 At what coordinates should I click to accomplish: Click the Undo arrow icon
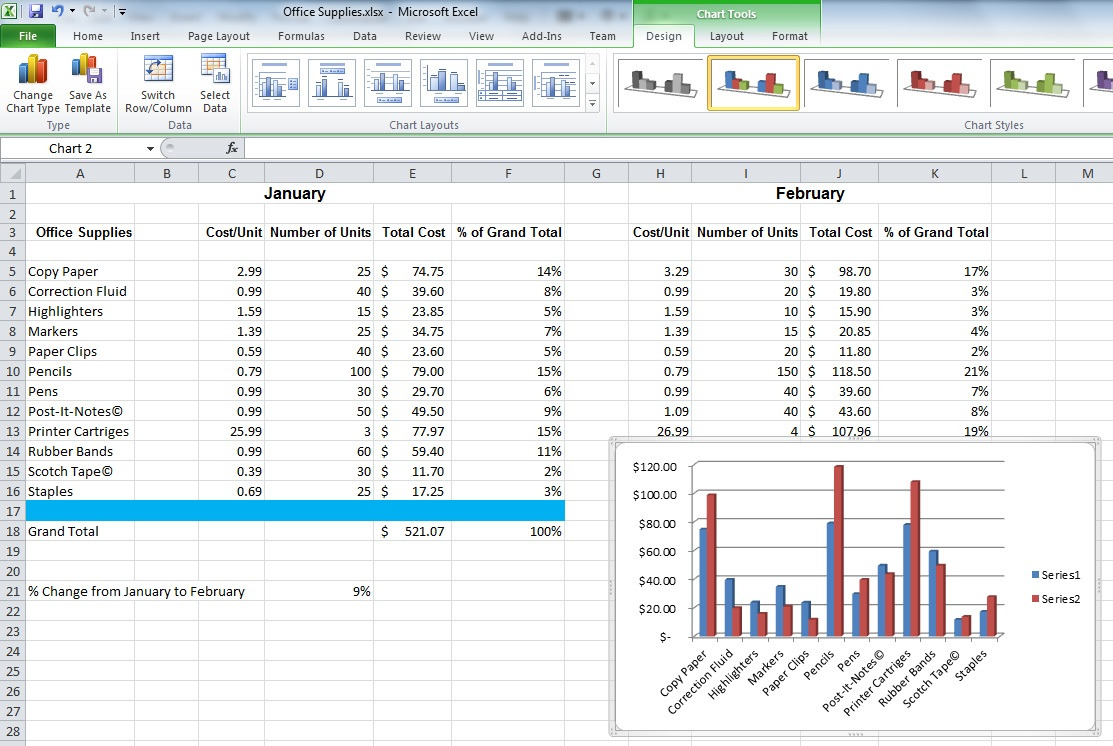click(58, 12)
